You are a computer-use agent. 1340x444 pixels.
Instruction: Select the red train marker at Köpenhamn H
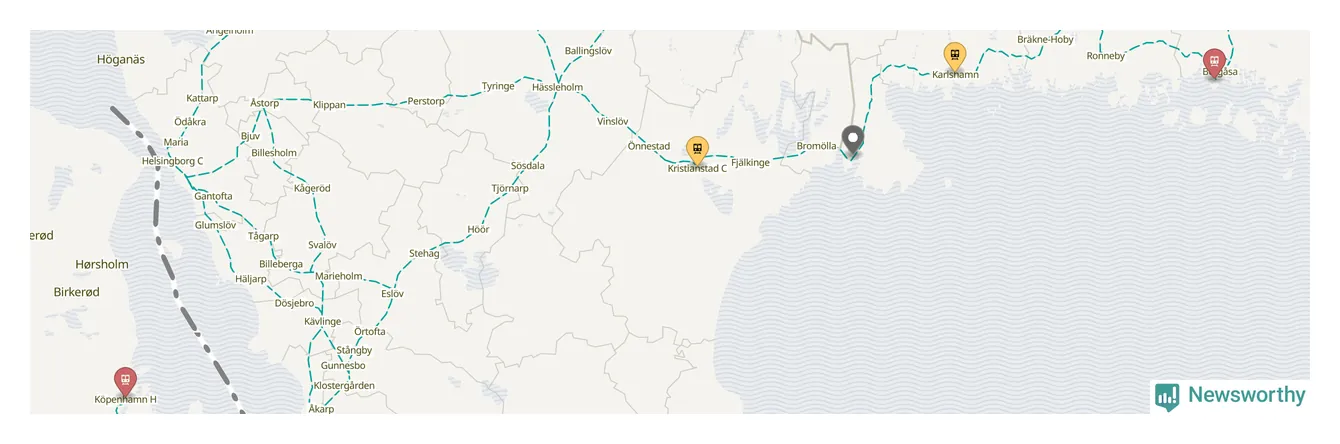125,381
